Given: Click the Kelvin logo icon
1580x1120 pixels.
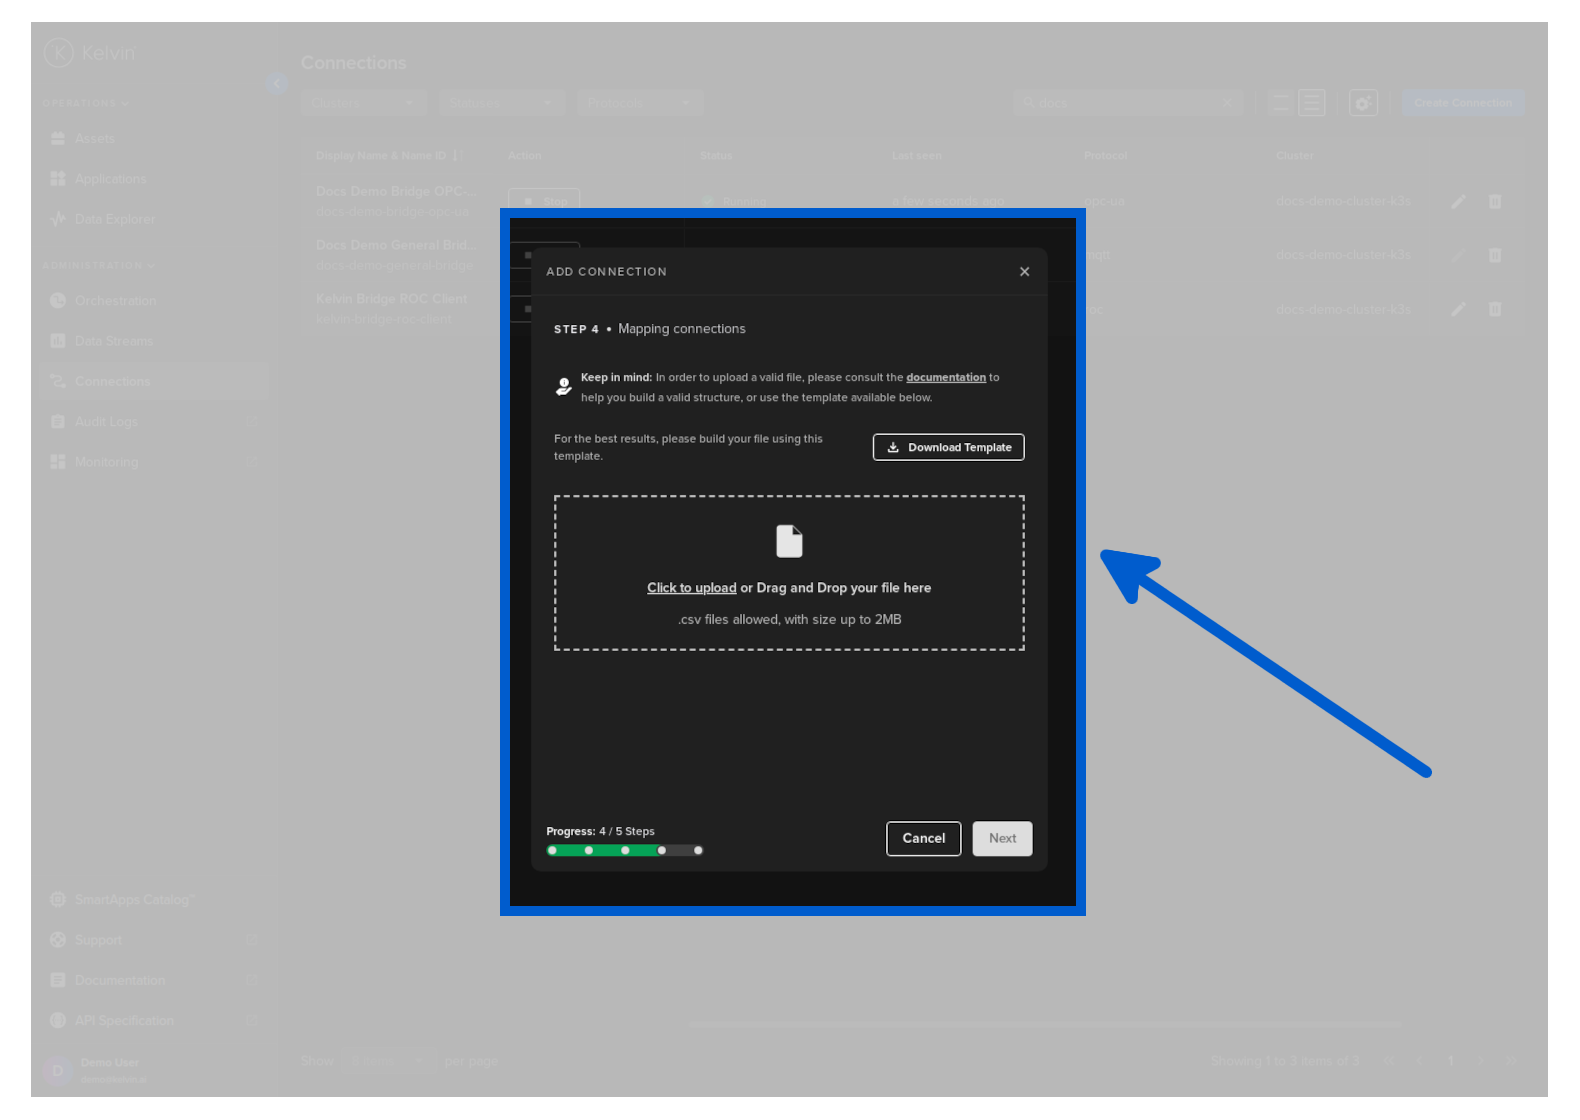Looking at the screenshot, I should (x=59, y=53).
